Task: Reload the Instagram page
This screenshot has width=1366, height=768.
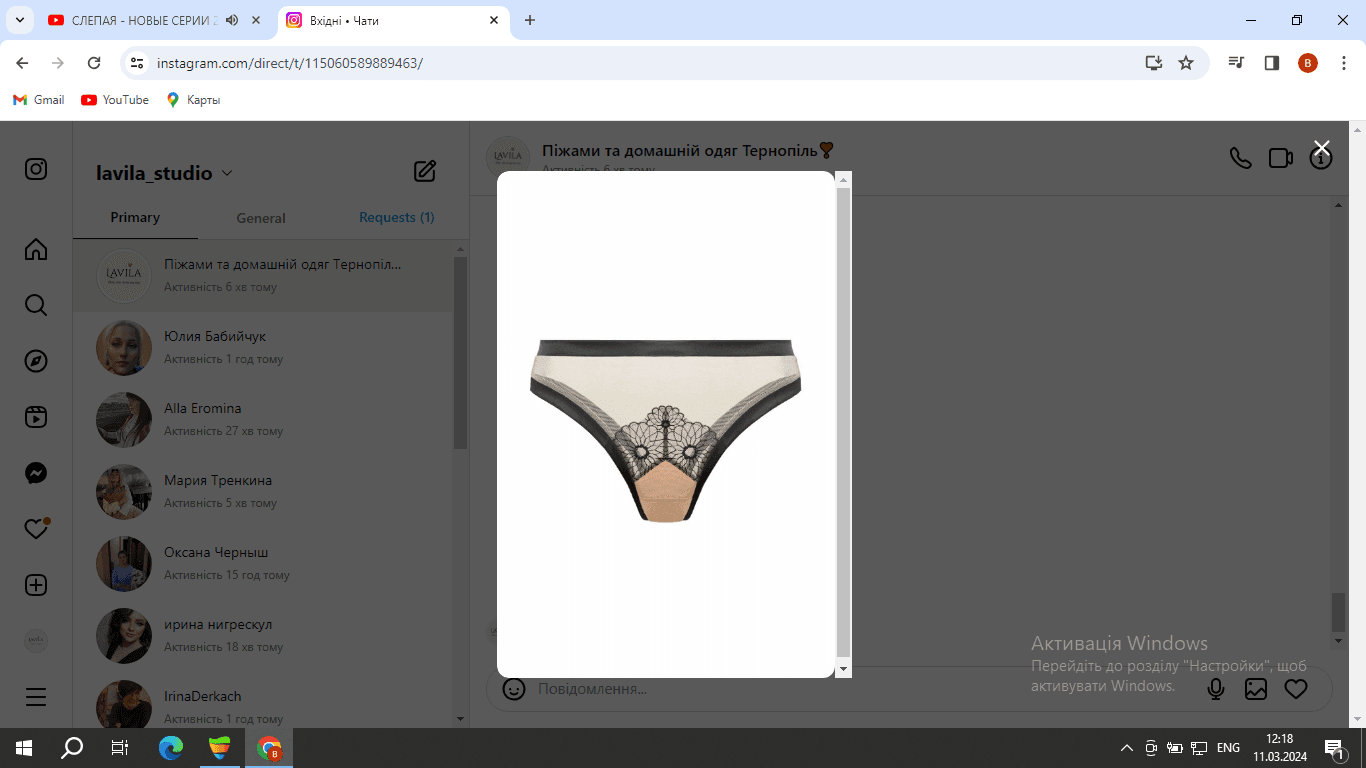Action: point(94,63)
